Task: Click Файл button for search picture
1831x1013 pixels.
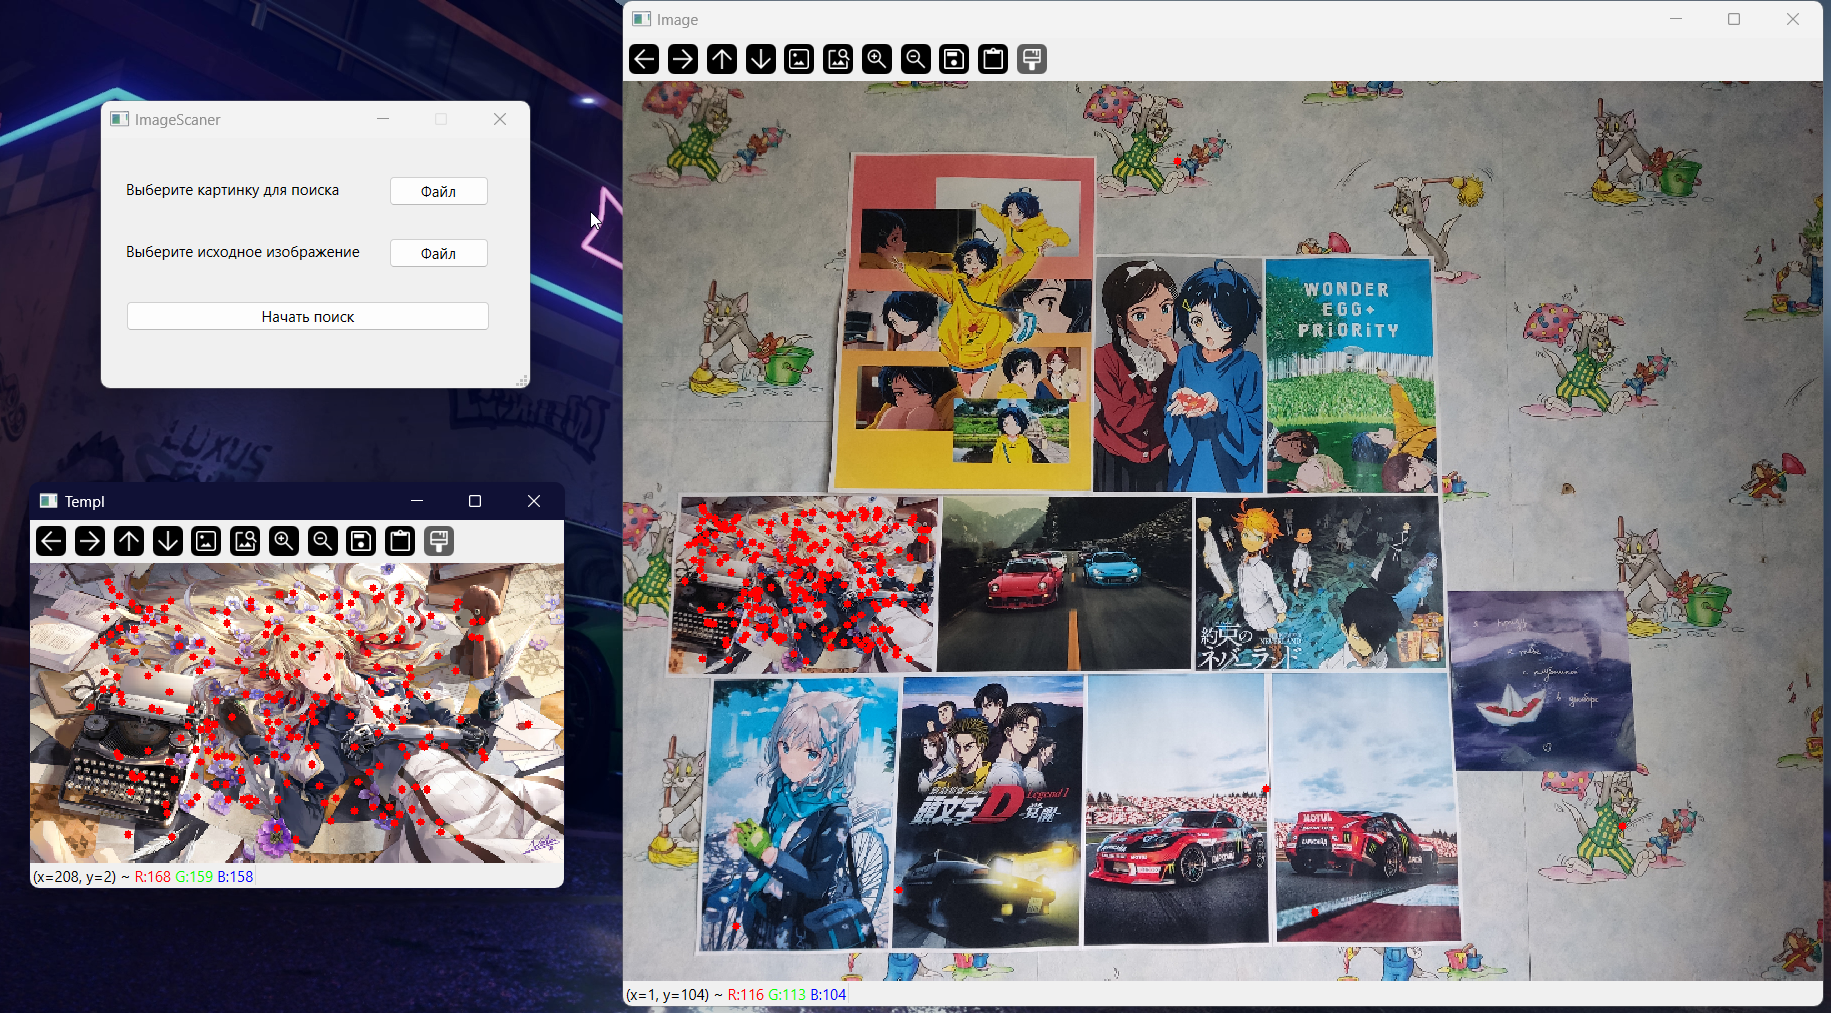Action: click(x=438, y=191)
